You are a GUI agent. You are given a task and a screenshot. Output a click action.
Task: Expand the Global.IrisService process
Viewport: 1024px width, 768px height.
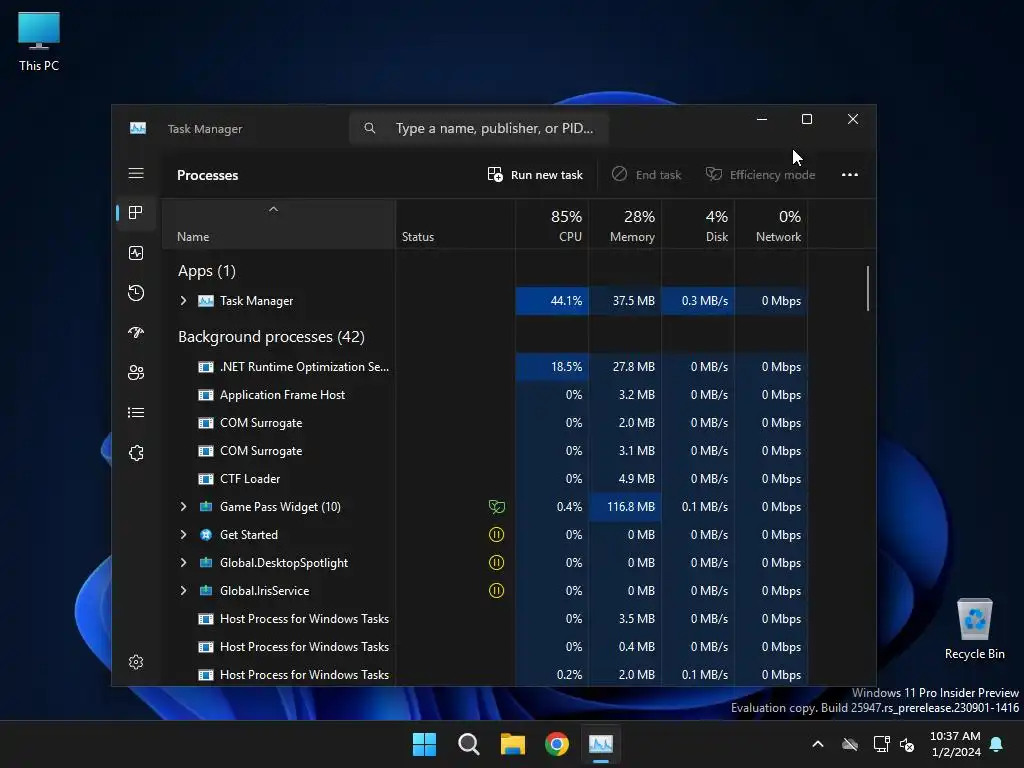pos(184,591)
